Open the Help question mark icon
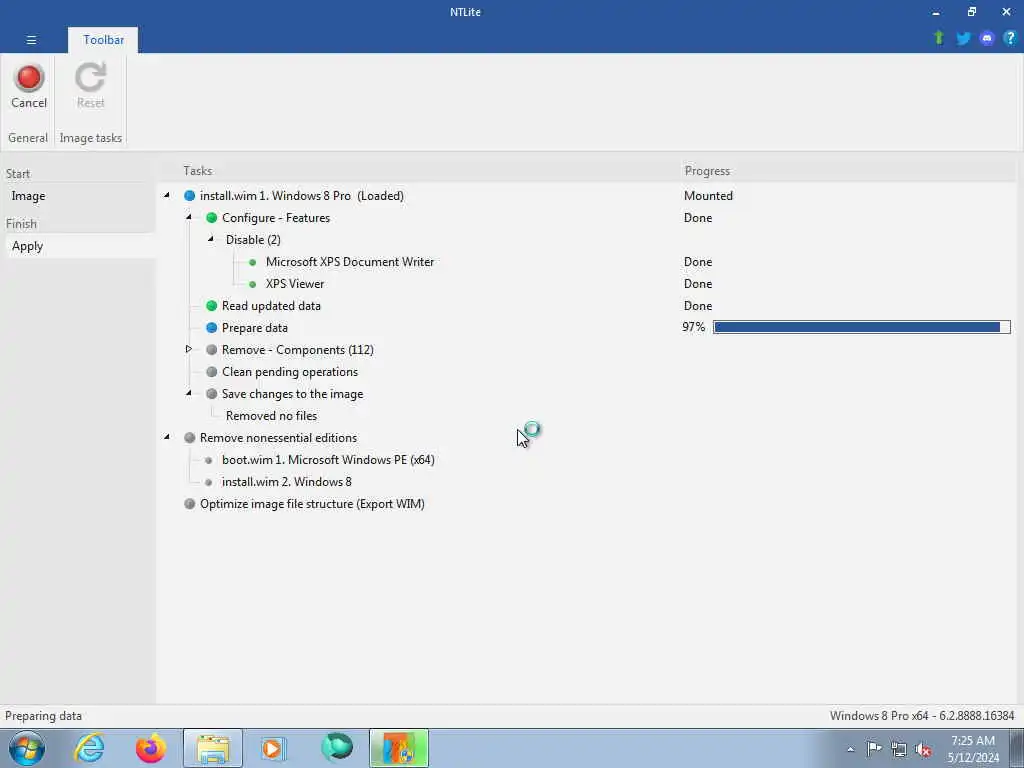This screenshot has width=1024, height=768. coord(1010,39)
